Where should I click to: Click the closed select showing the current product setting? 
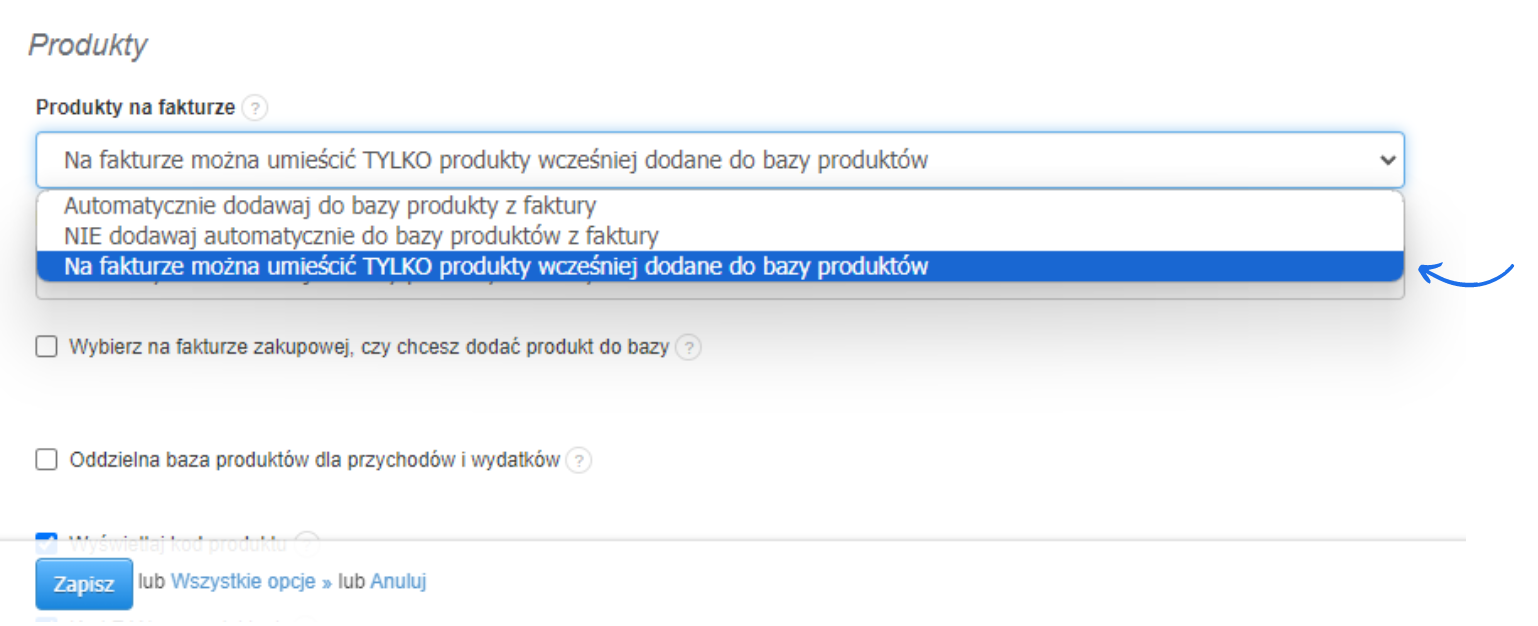pyautogui.click(x=700, y=159)
